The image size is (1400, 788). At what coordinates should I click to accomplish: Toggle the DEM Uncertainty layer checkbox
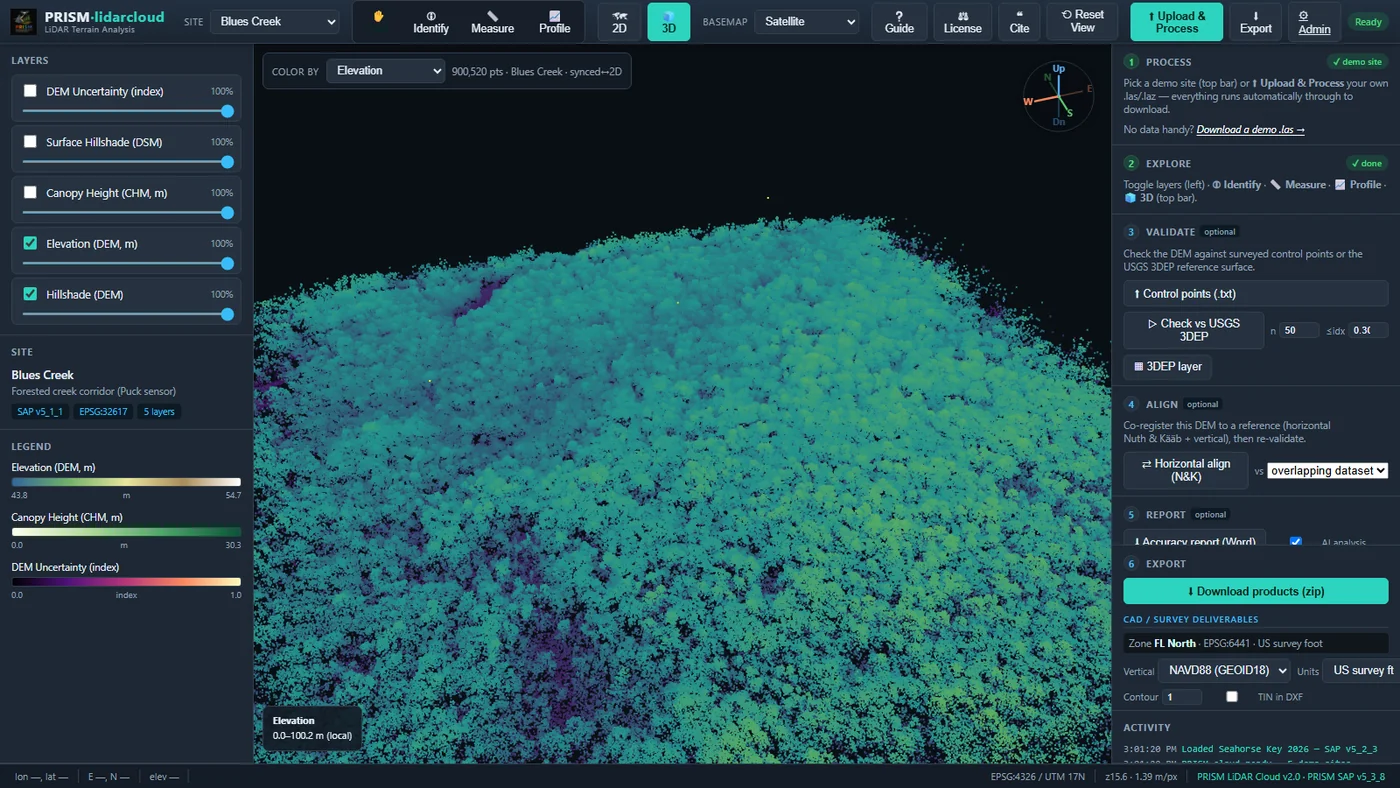(x=30, y=91)
